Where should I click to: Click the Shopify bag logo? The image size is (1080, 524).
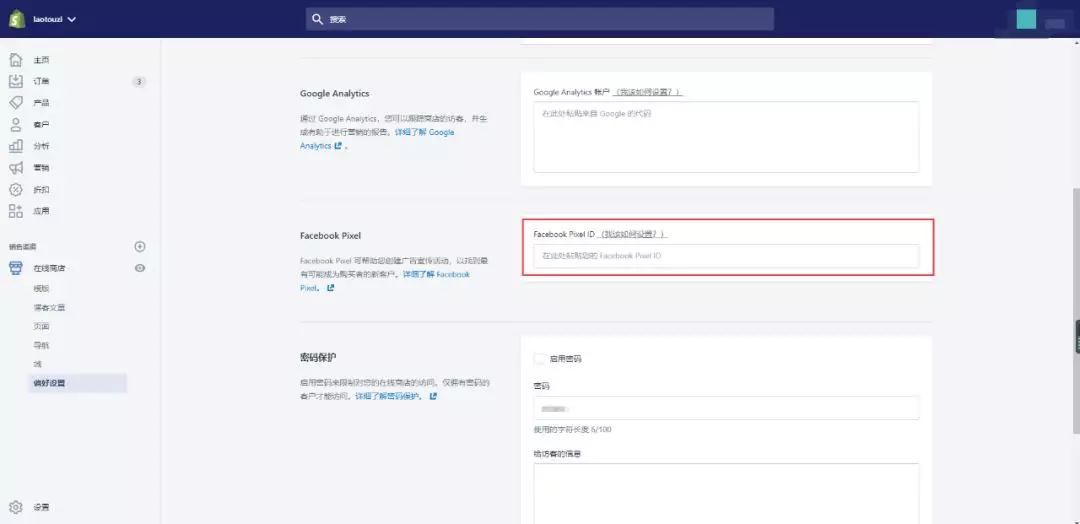(17, 19)
